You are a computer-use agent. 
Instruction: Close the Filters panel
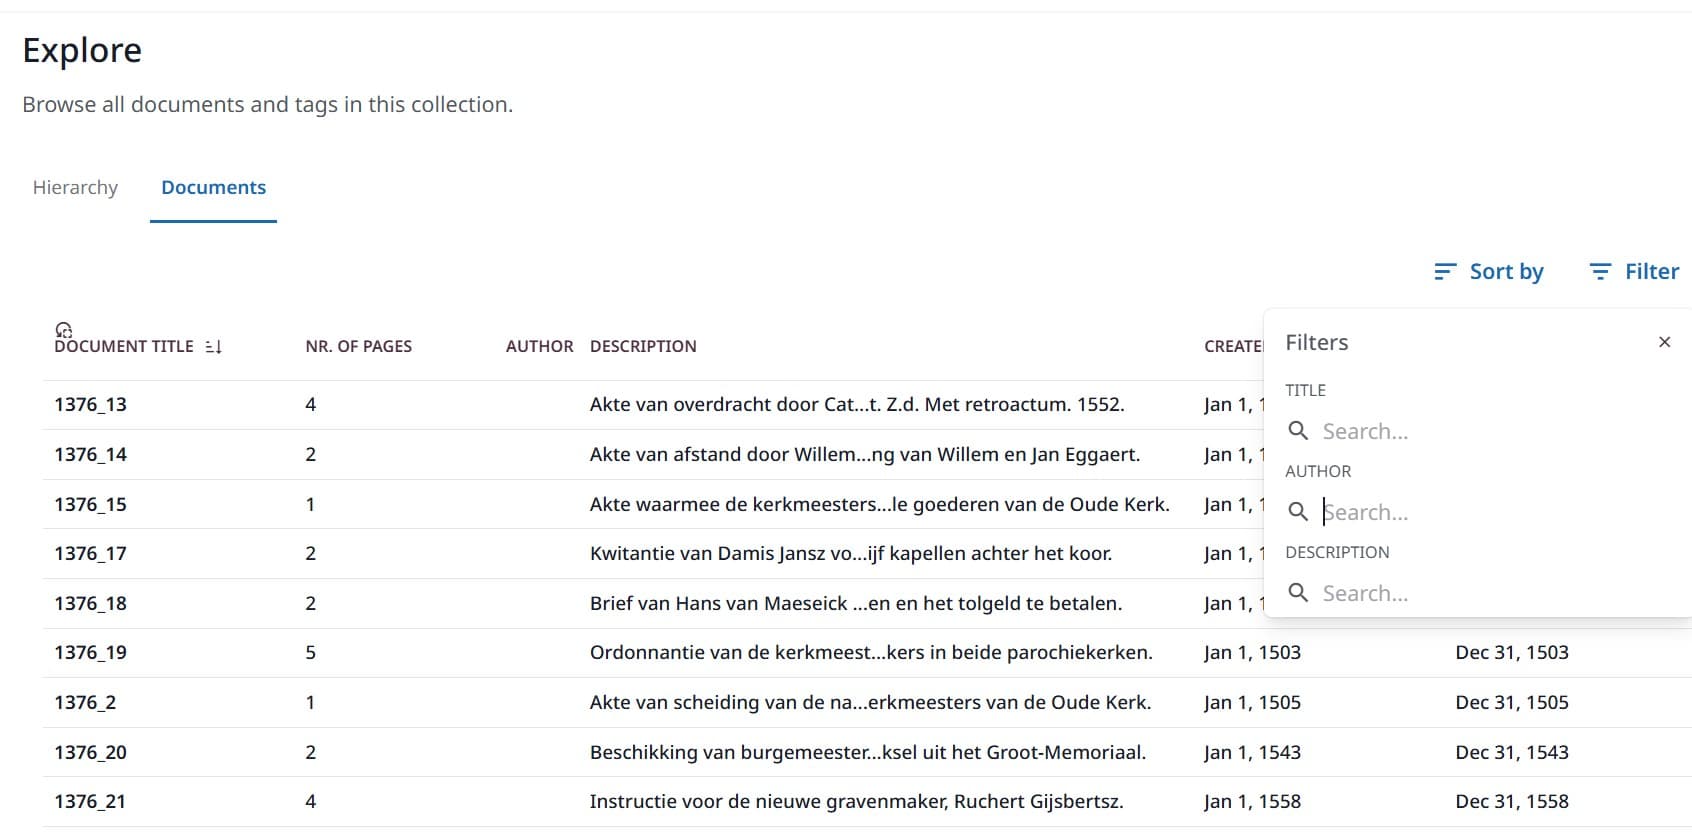click(x=1664, y=342)
